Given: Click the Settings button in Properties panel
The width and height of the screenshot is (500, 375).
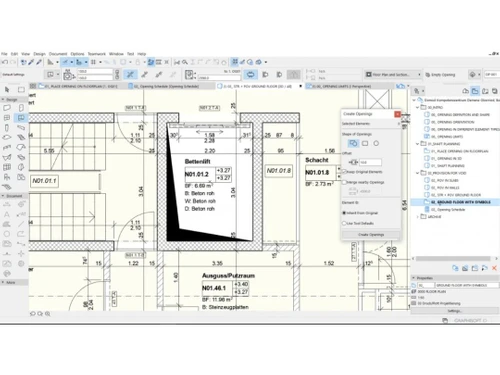Looking at the screenshot, I should (x=455, y=311).
